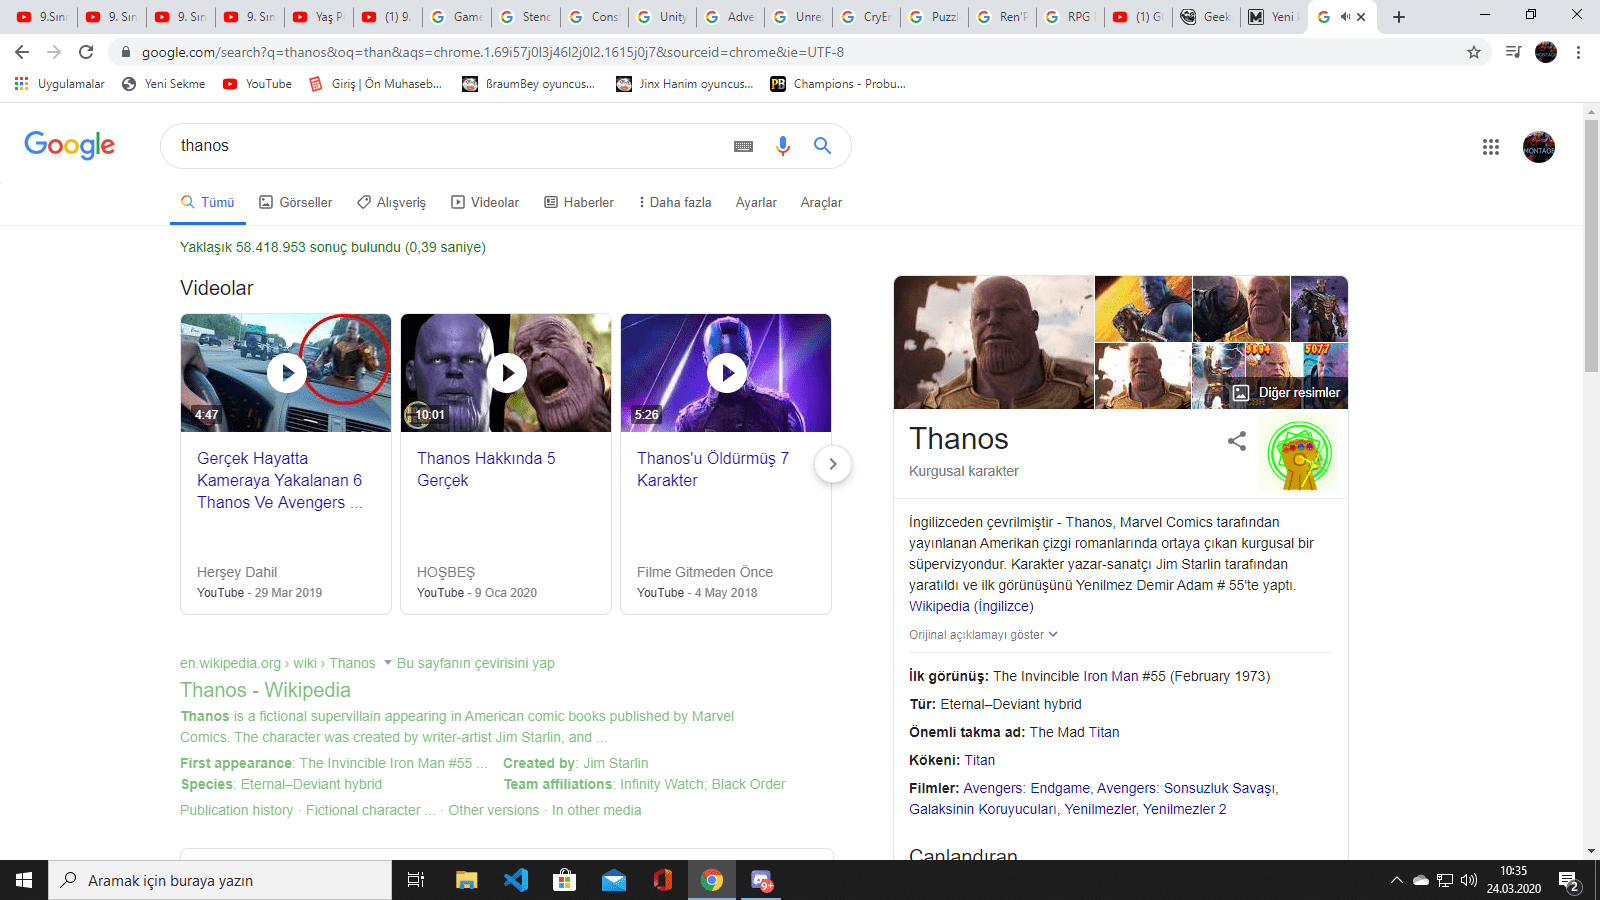Viewport: 1600px width, 900px height.
Task: Switch to Görseller tab
Action: [295, 202]
